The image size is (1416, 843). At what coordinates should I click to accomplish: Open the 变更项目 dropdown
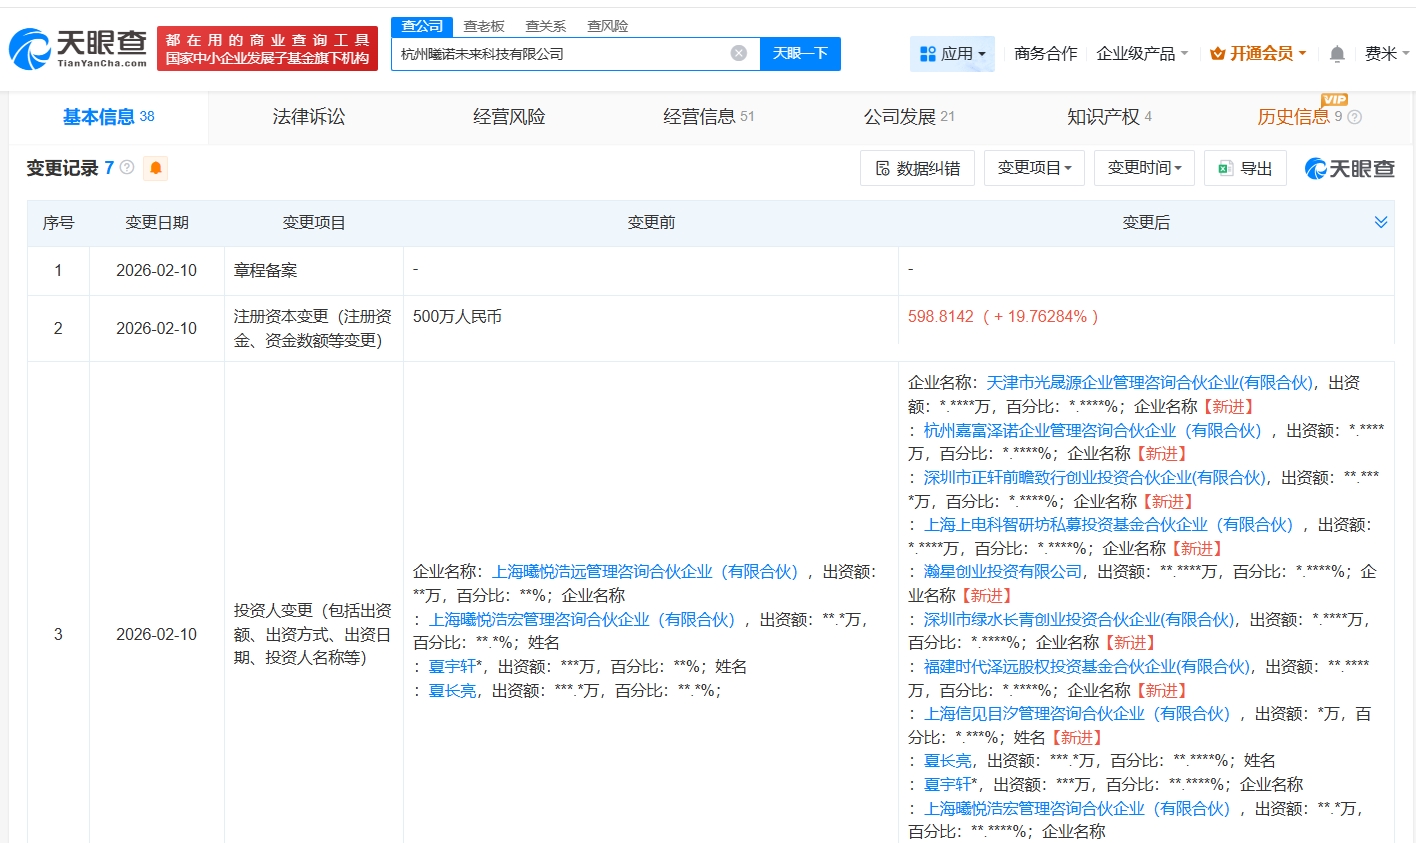[1034, 168]
